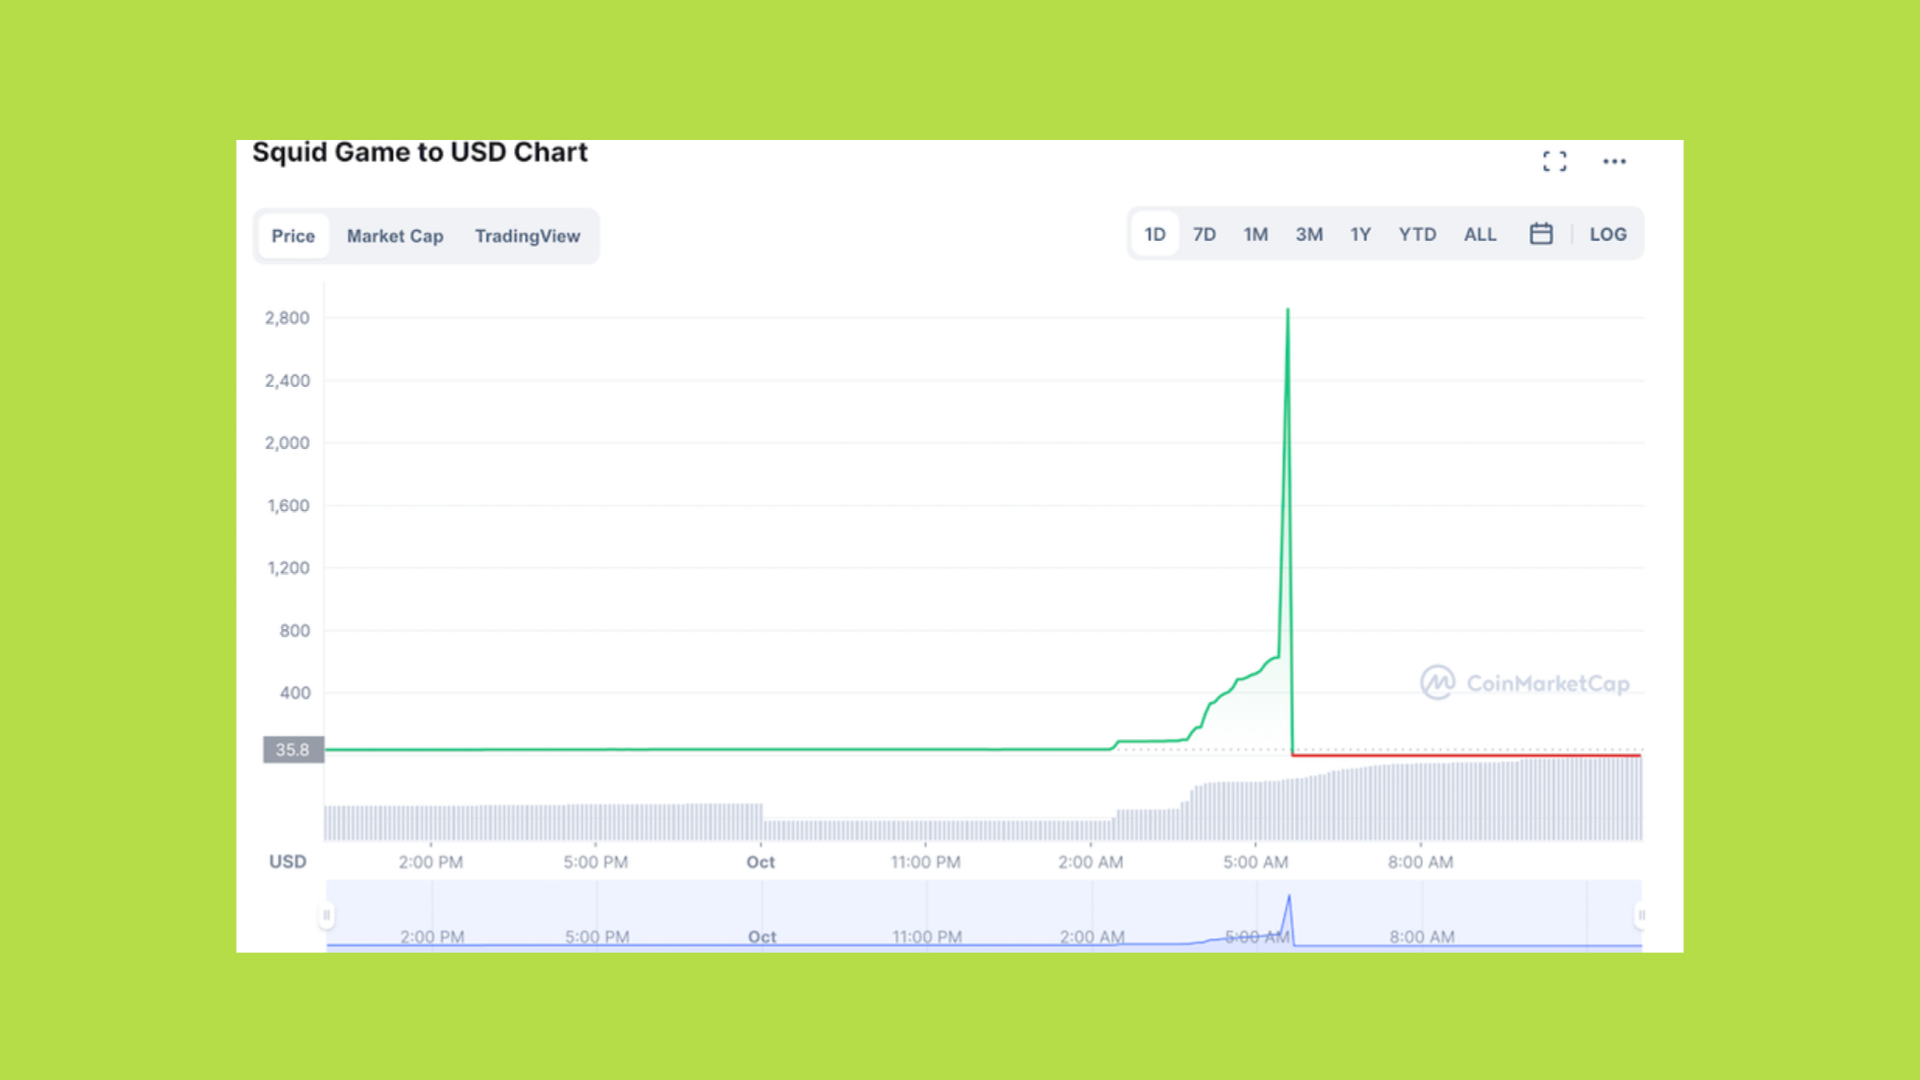The width and height of the screenshot is (1920, 1080).
Task: Click the 35.8 price label on axis
Action: click(x=293, y=750)
